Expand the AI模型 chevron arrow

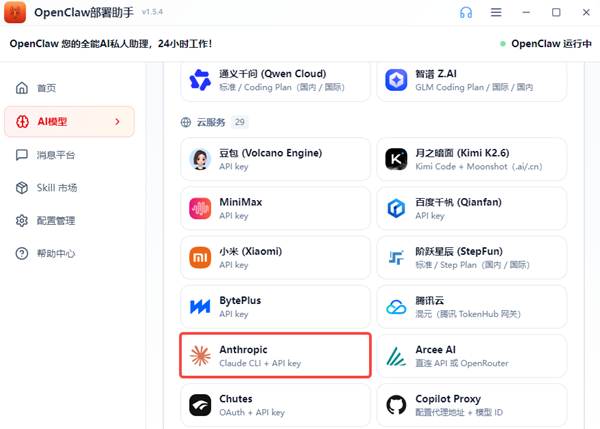click(117, 122)
